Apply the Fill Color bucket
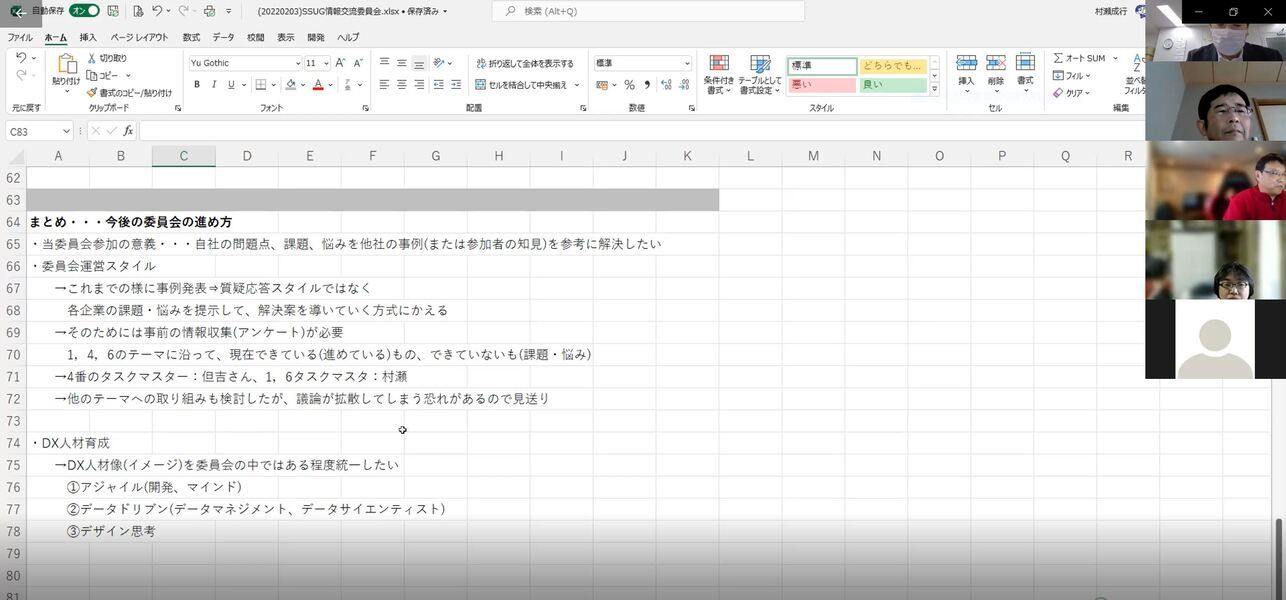The width and height of the screenshot is (1286, 600). point(291,85)
